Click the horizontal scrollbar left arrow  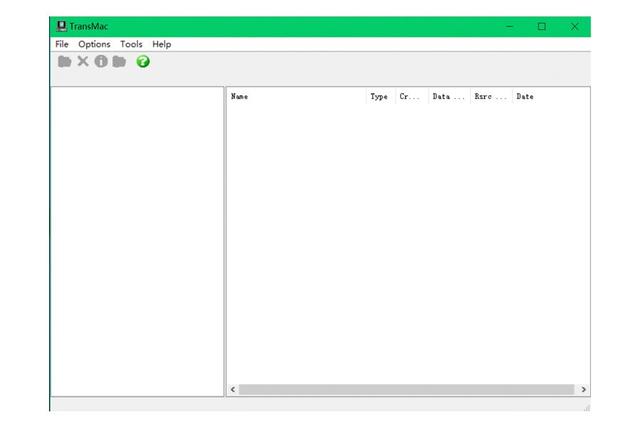233,389
